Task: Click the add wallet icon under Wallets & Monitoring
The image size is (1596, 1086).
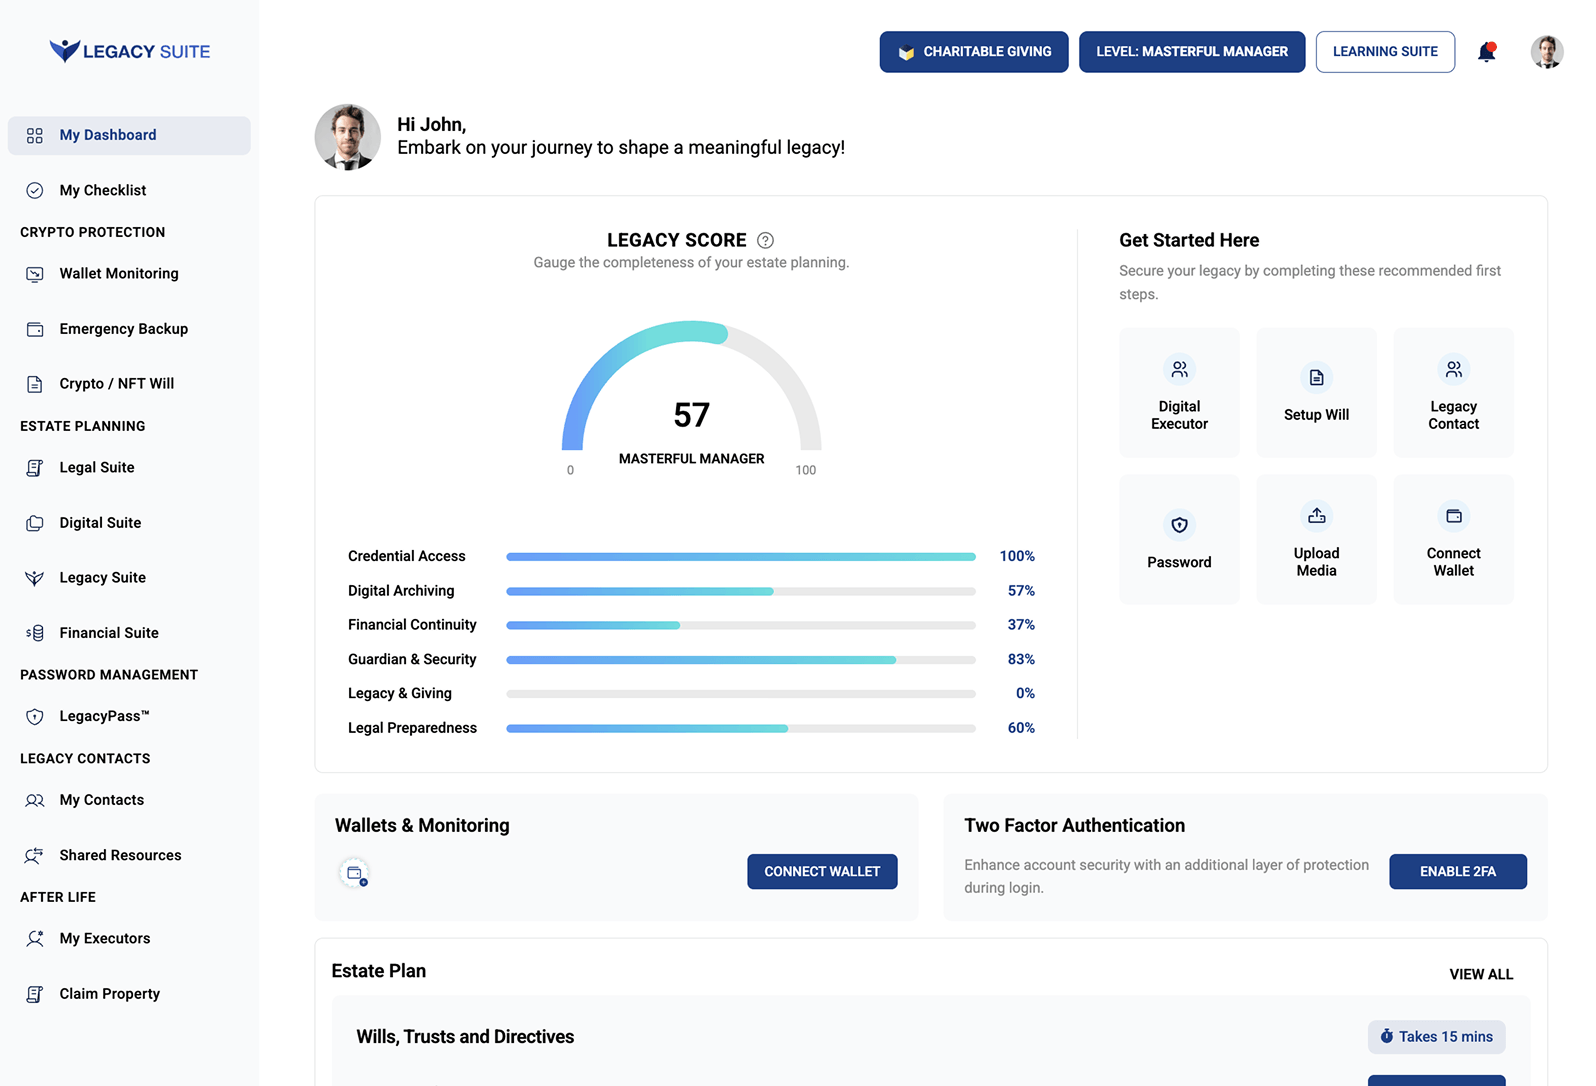Action: [354, 873]
